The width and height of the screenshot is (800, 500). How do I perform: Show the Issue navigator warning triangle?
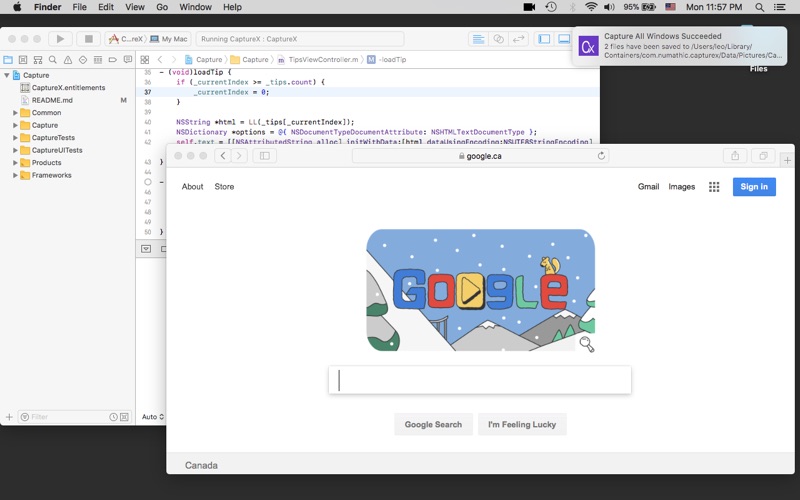pyautogui.click(x=68, y=60)
